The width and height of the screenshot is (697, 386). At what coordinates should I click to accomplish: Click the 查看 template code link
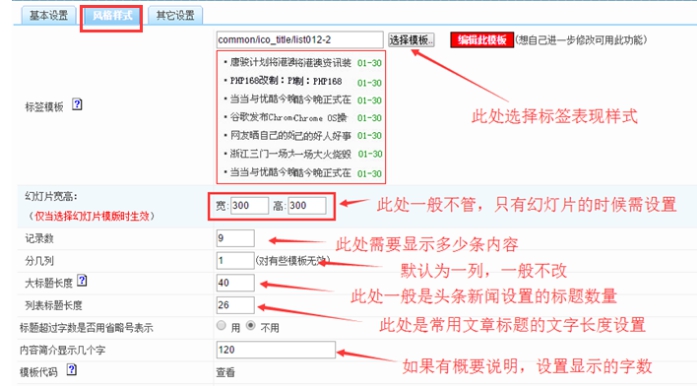[225, 372]
